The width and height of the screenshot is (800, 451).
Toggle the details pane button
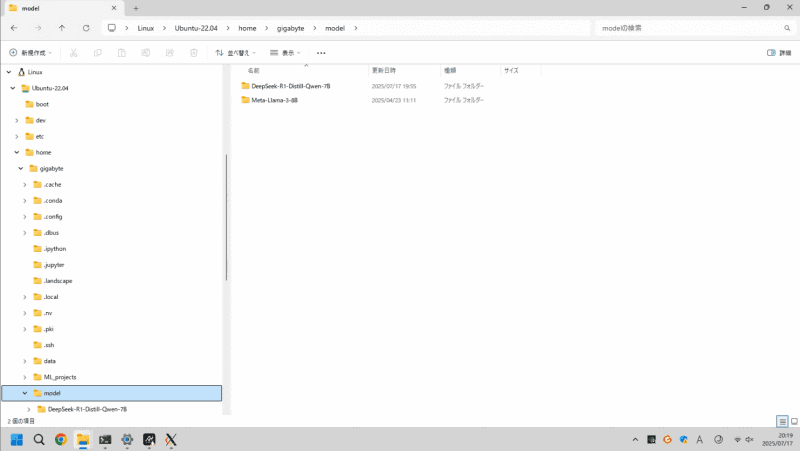tap(779, 53)
